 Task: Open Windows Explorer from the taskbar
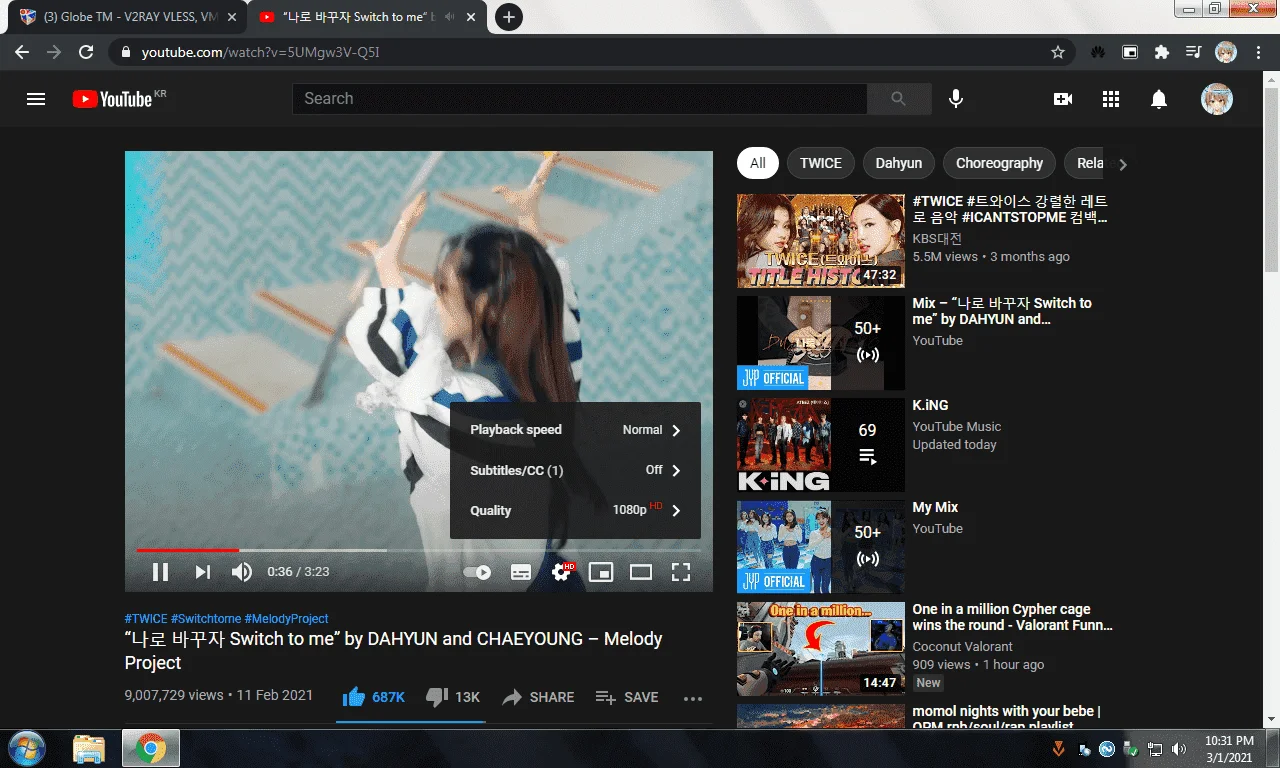pos(89,748)
